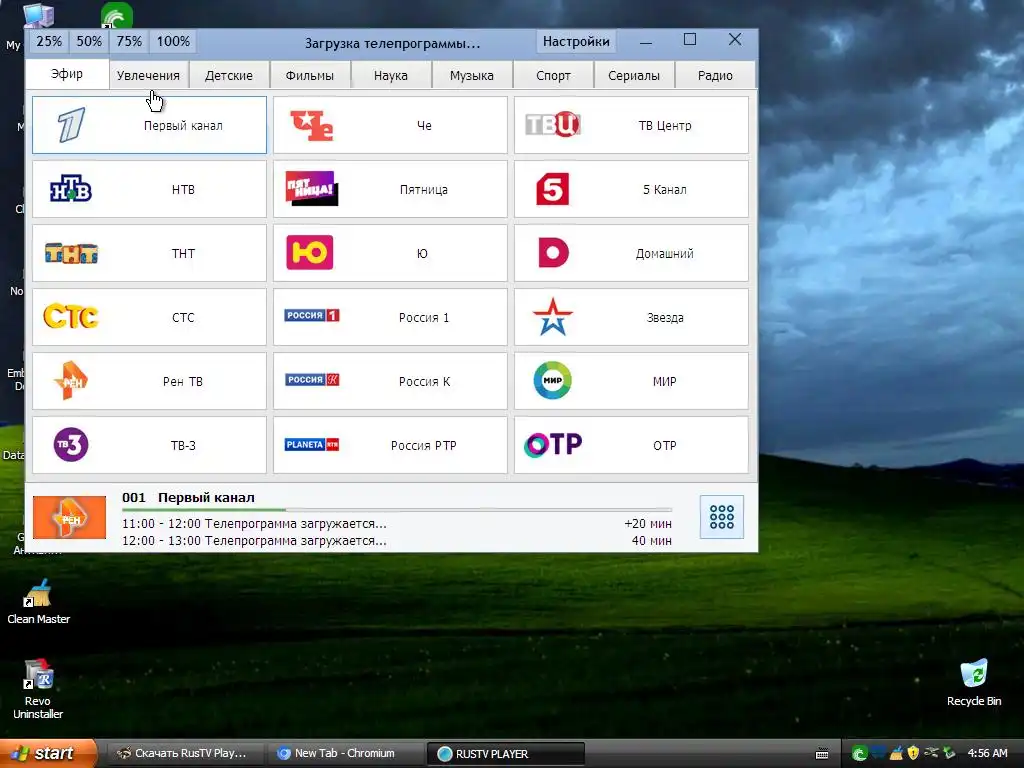Open the Фильмы tab
The height and width of the screenshot is (768, 1024).
point(310,75)
